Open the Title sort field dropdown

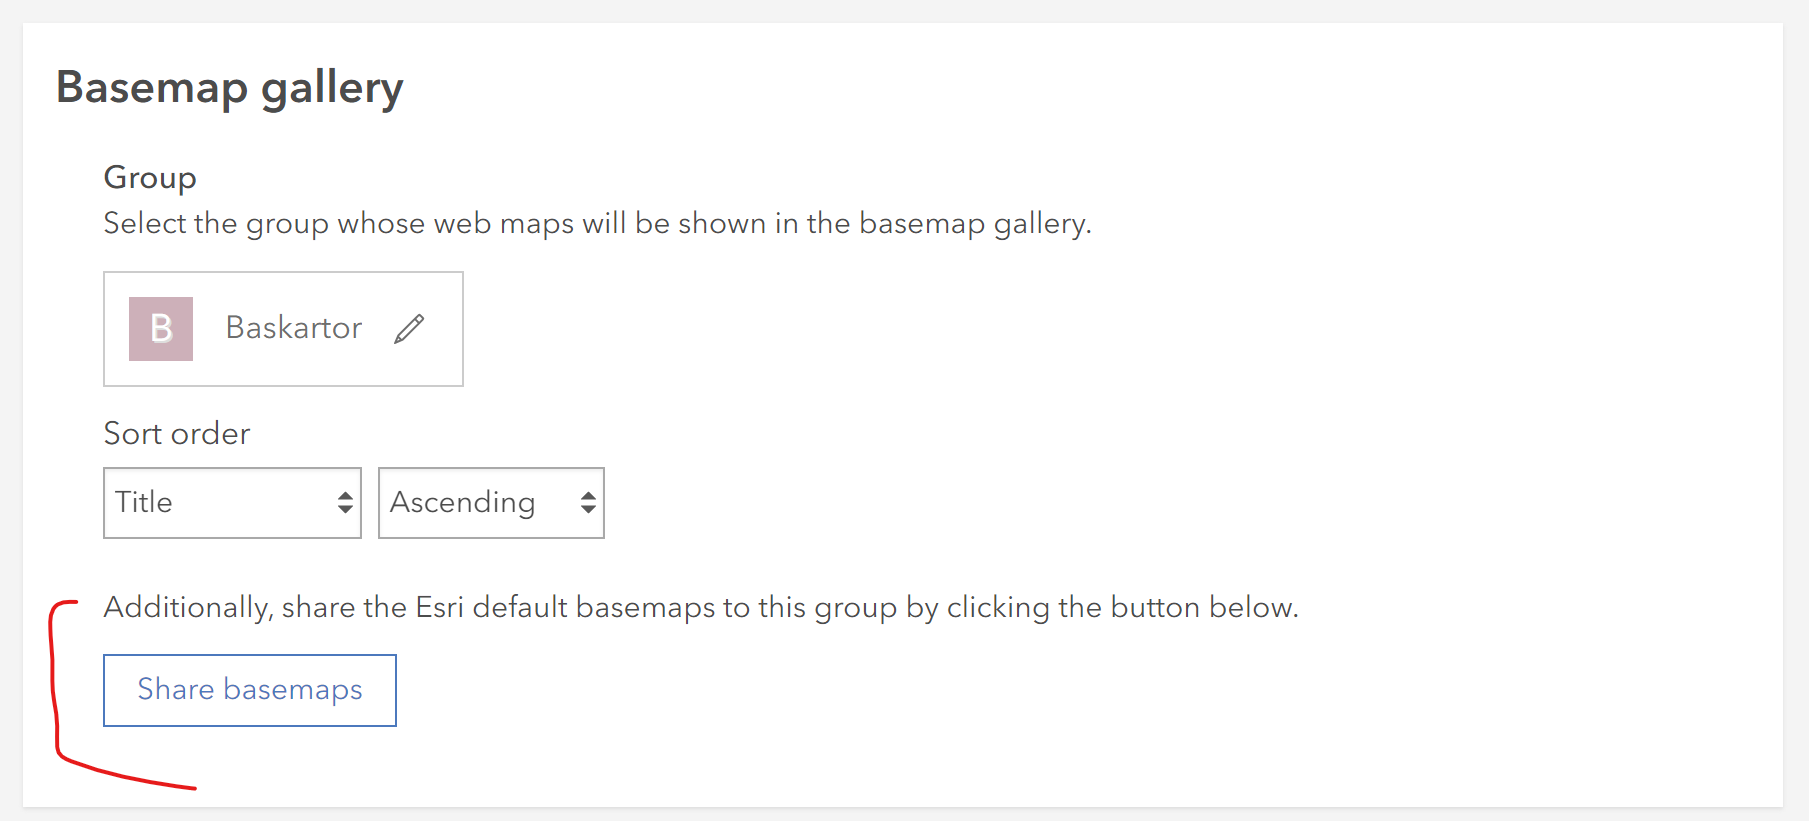[x=232, y=503]
